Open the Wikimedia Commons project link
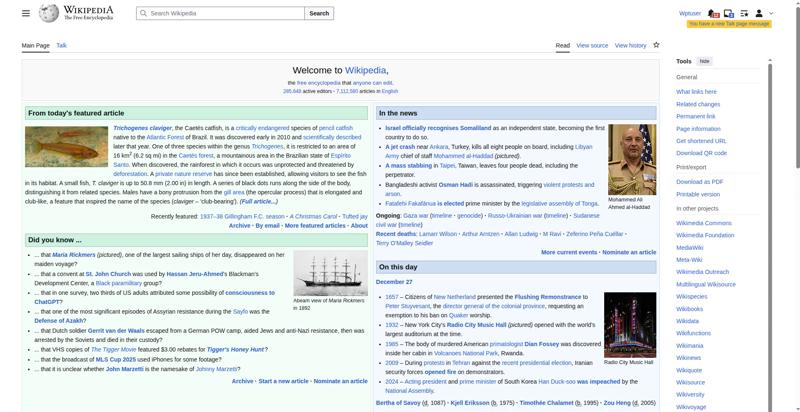Image resolution: width=800 pixels, height=412 pixels. pos(703,223)
